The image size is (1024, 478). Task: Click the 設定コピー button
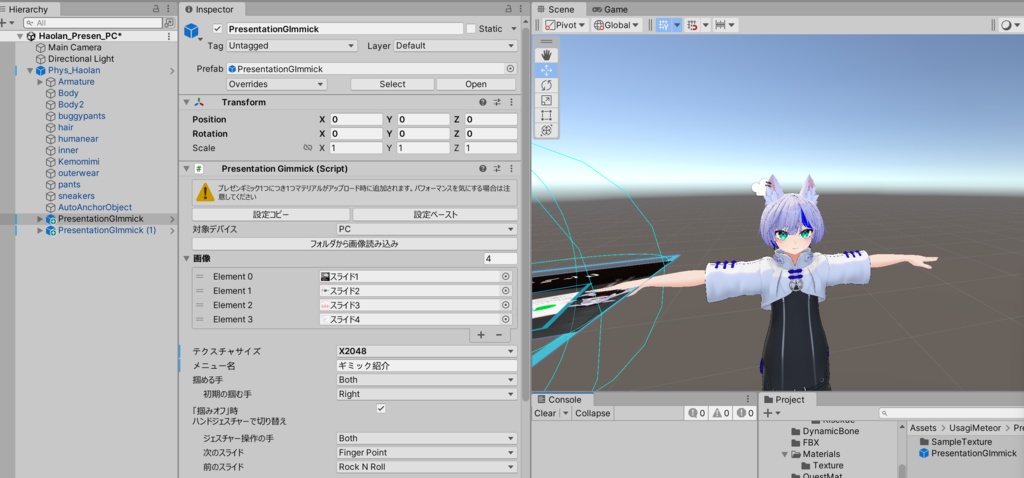271,215
